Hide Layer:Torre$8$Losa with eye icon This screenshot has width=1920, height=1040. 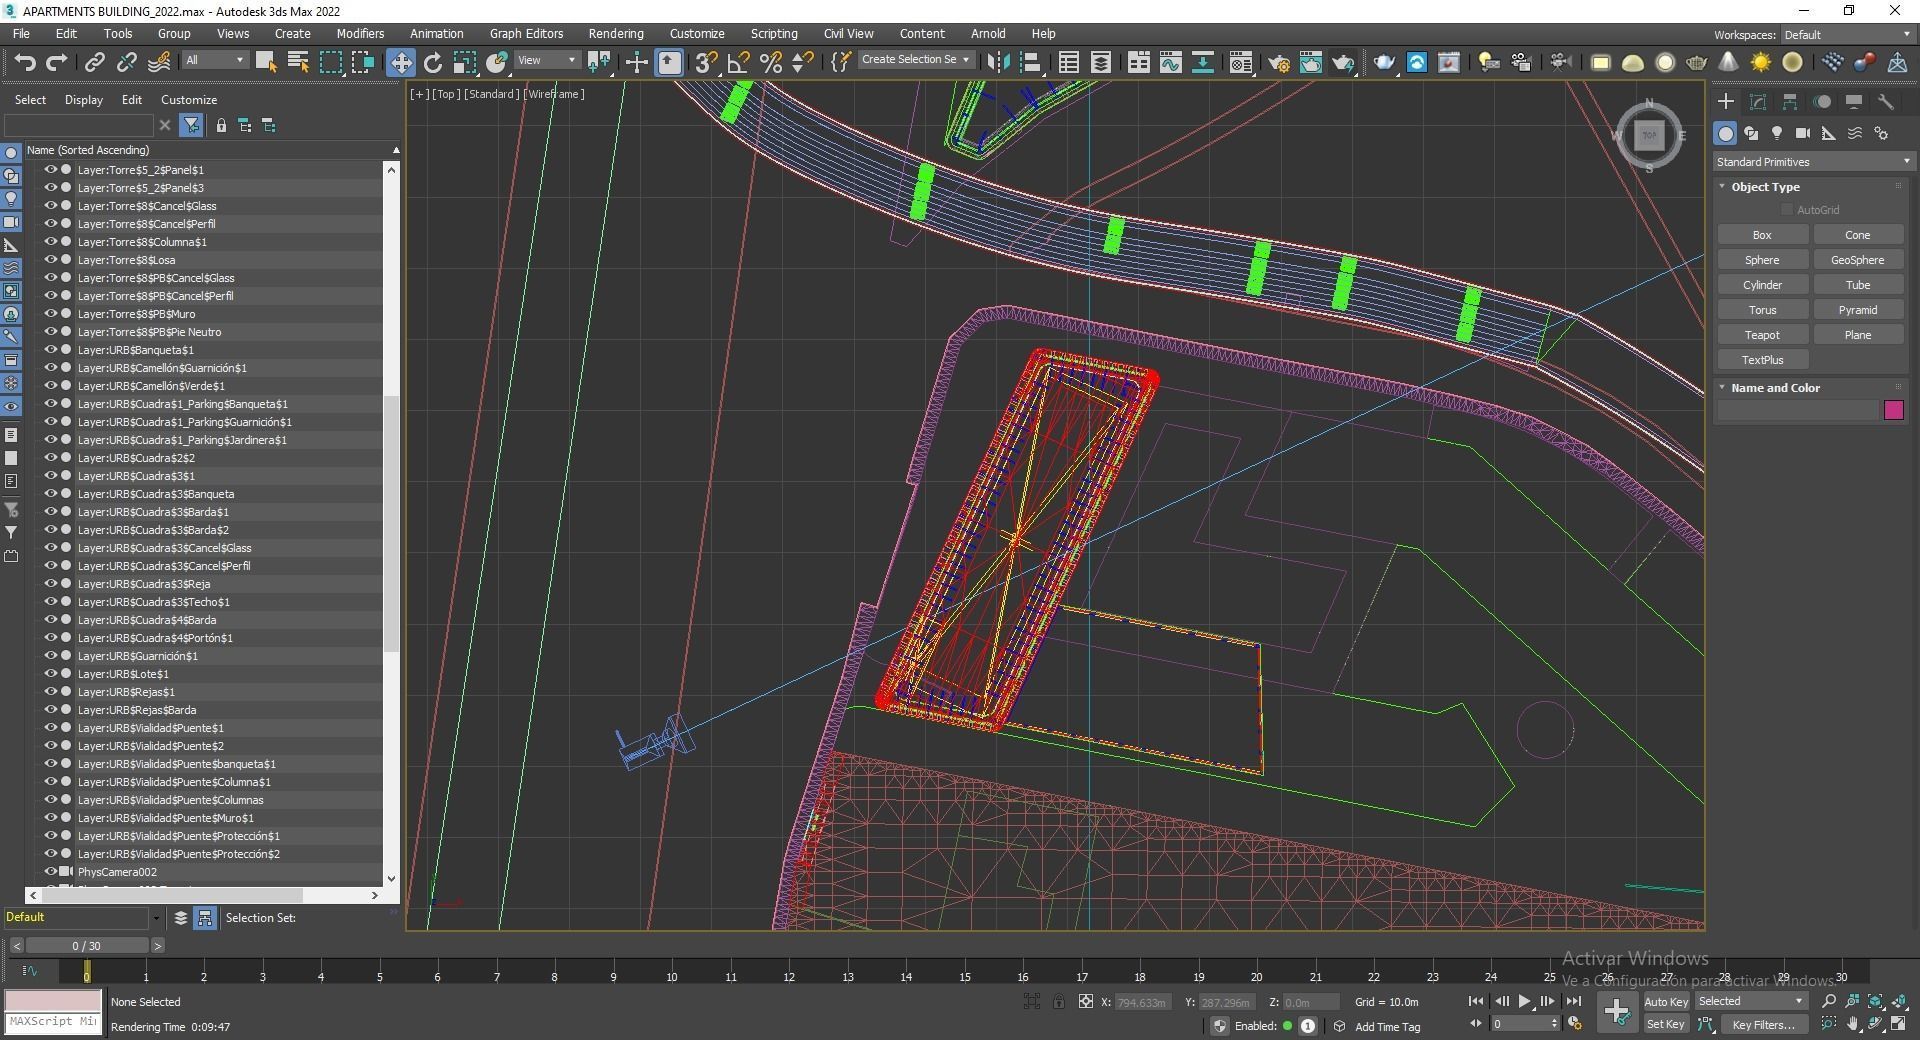coord(50,259)
